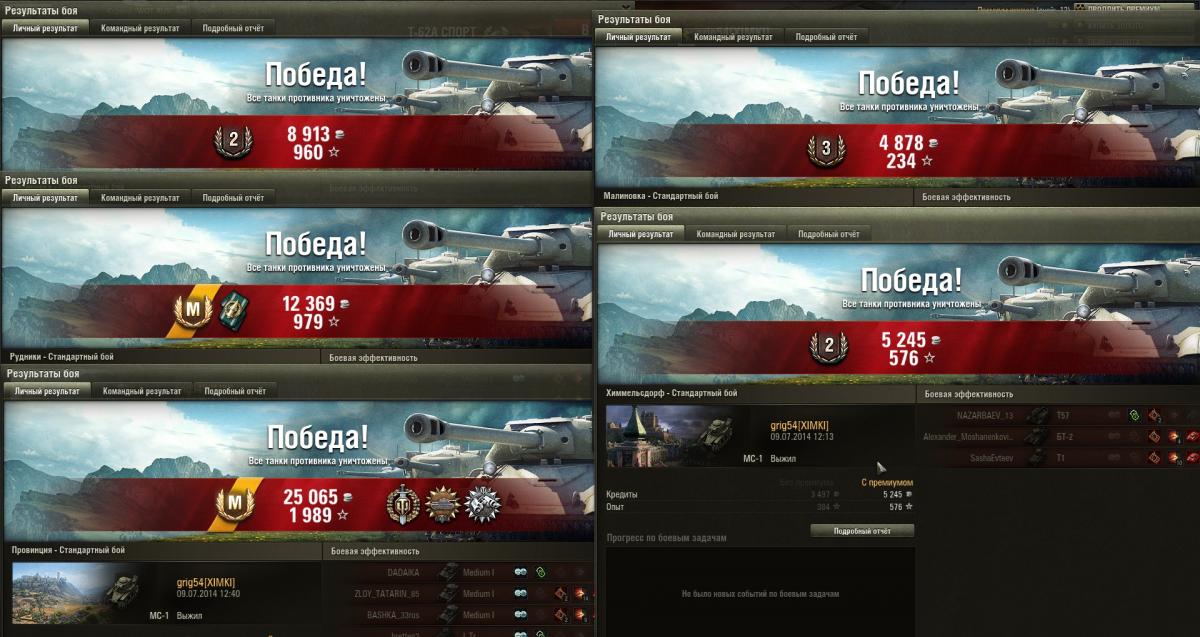Screen dimensions: 1200x637
Task: Click the 'Подробный отчёт' button under the credits table
Action: [x=862, y=531]
